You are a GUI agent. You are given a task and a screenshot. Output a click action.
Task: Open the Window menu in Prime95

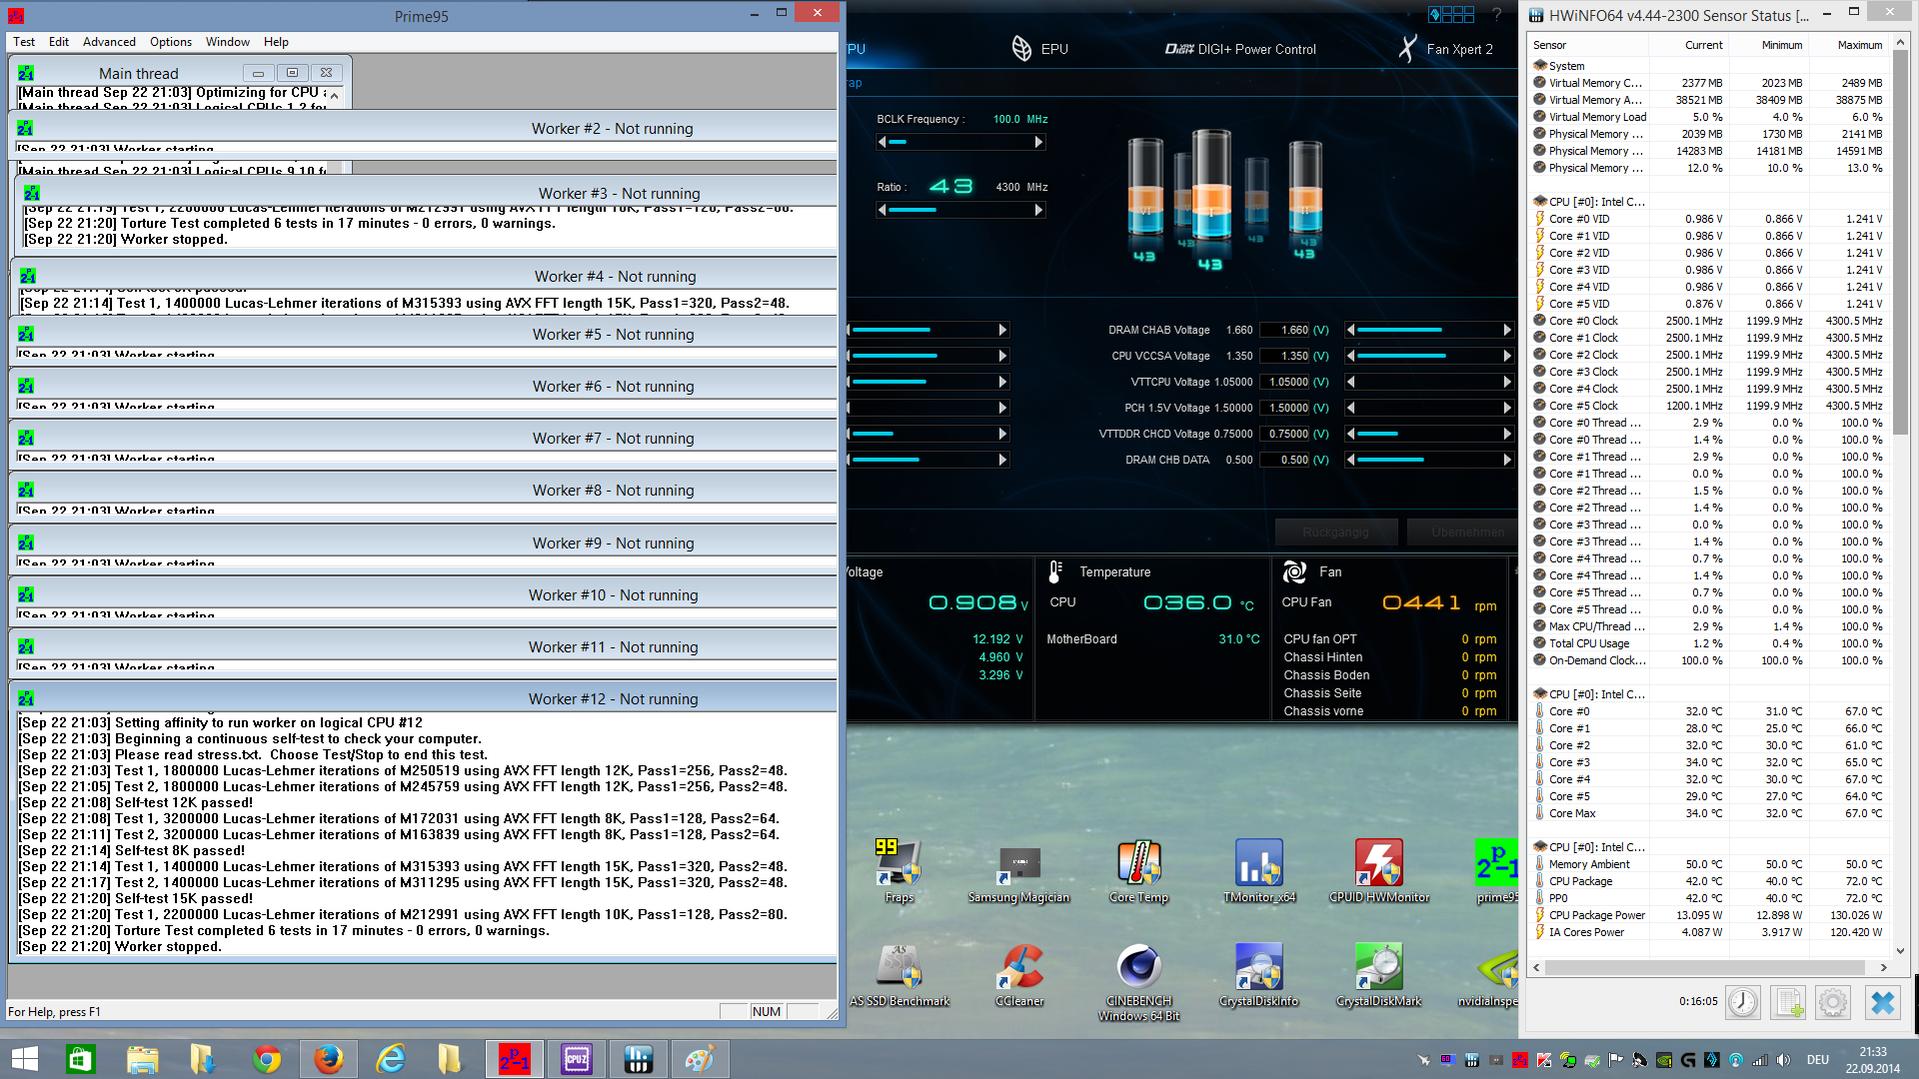pos(228,42)
